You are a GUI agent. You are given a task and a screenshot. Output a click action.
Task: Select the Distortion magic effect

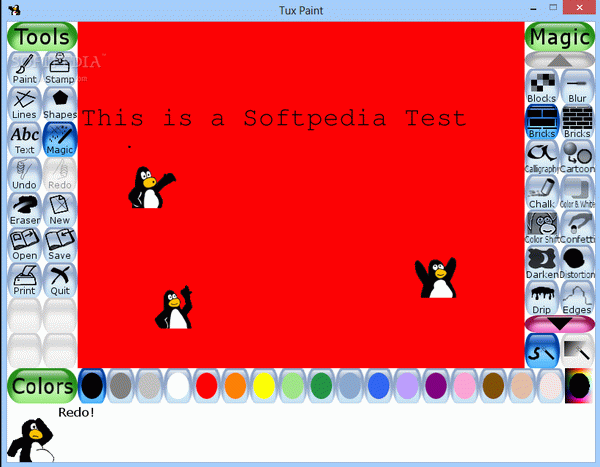pyautogui.click(x=577, y=263)
